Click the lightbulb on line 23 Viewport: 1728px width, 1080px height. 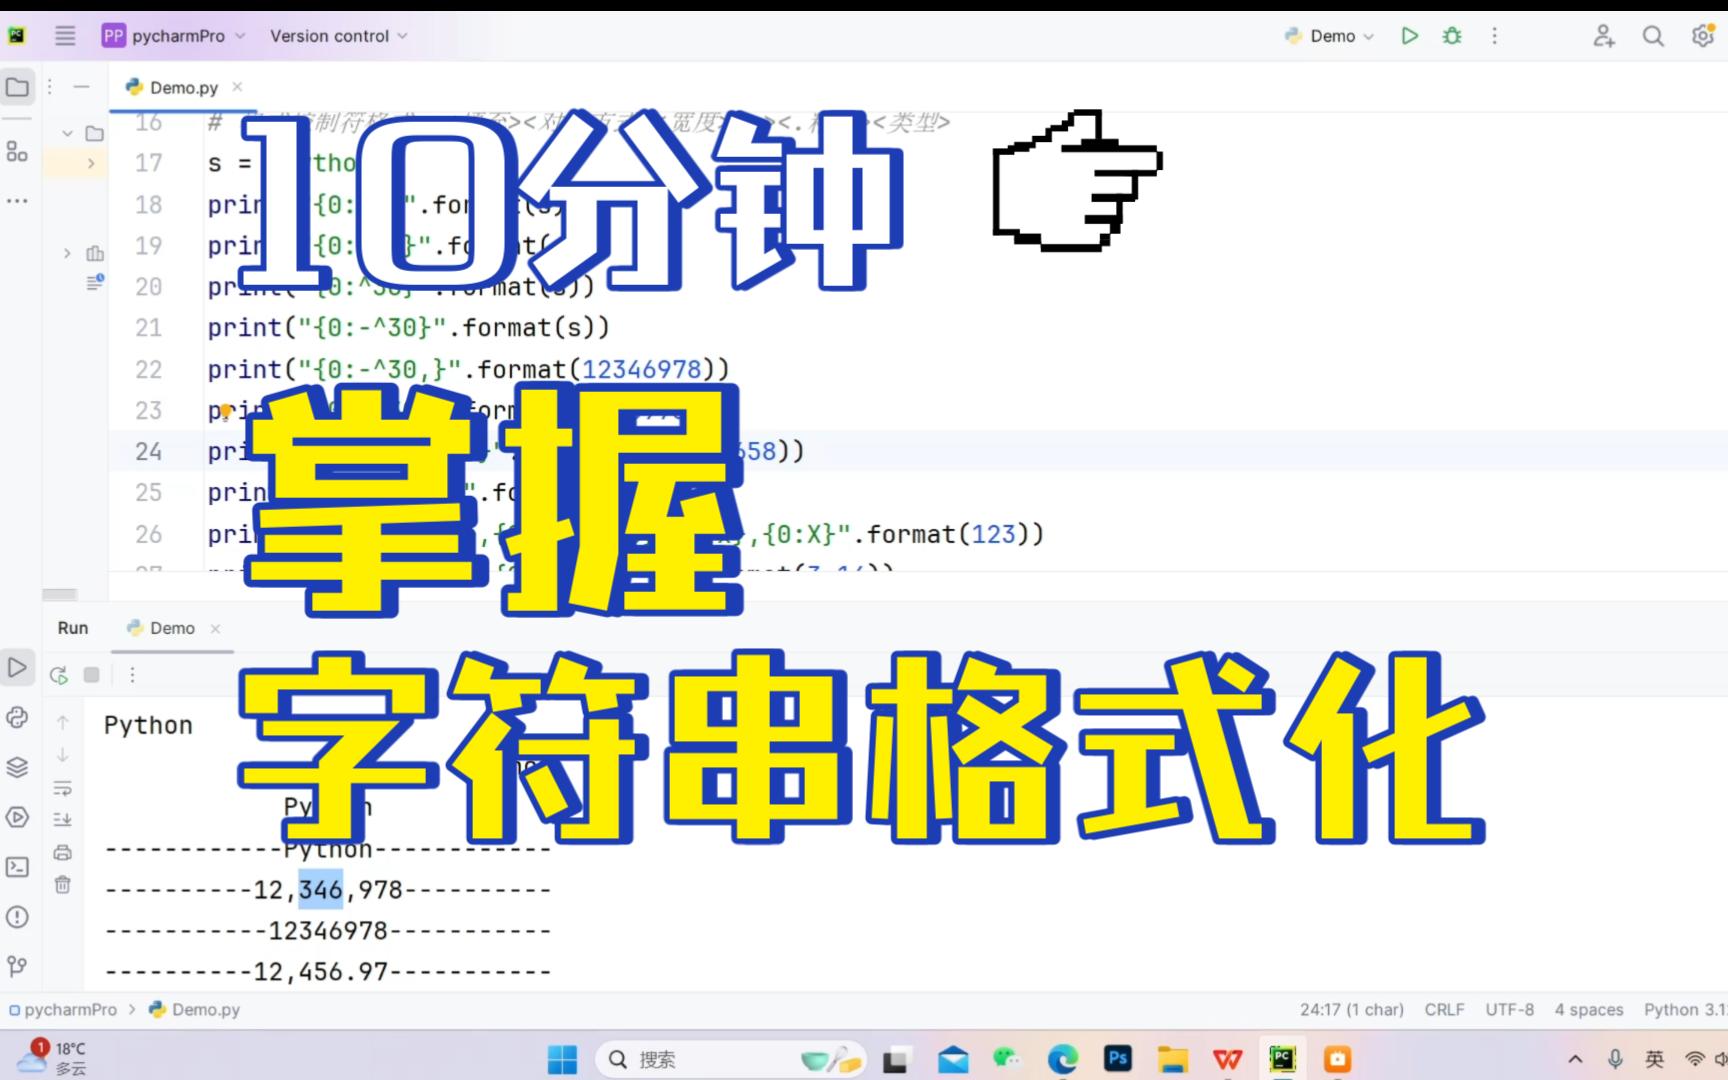tap(226, 411)
